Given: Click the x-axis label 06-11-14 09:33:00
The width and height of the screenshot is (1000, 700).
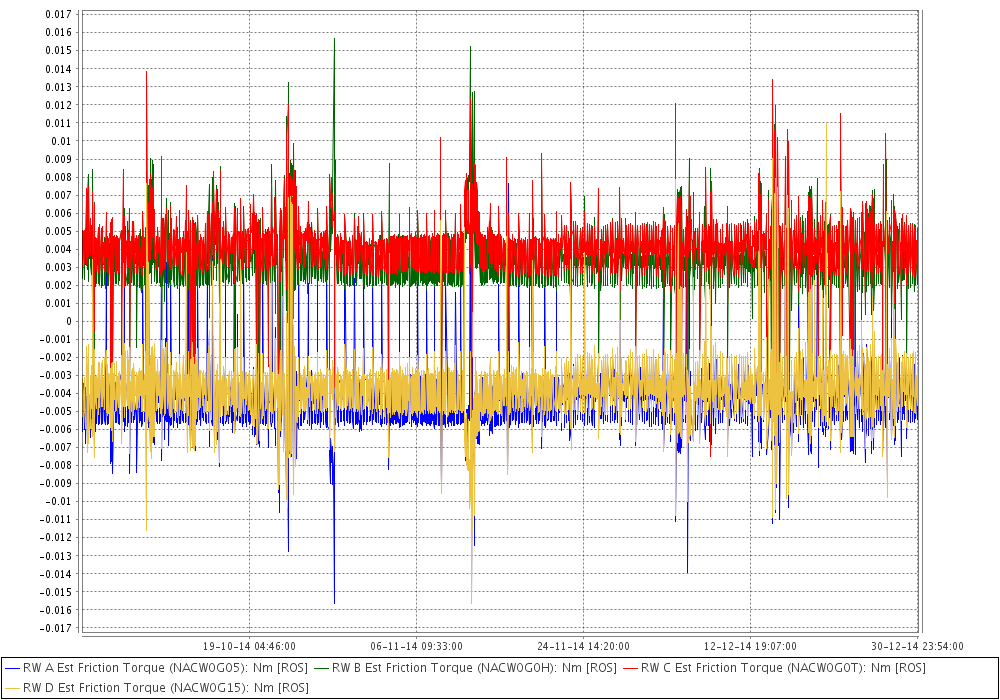Looking at the screenshot, I should point(416,646).
